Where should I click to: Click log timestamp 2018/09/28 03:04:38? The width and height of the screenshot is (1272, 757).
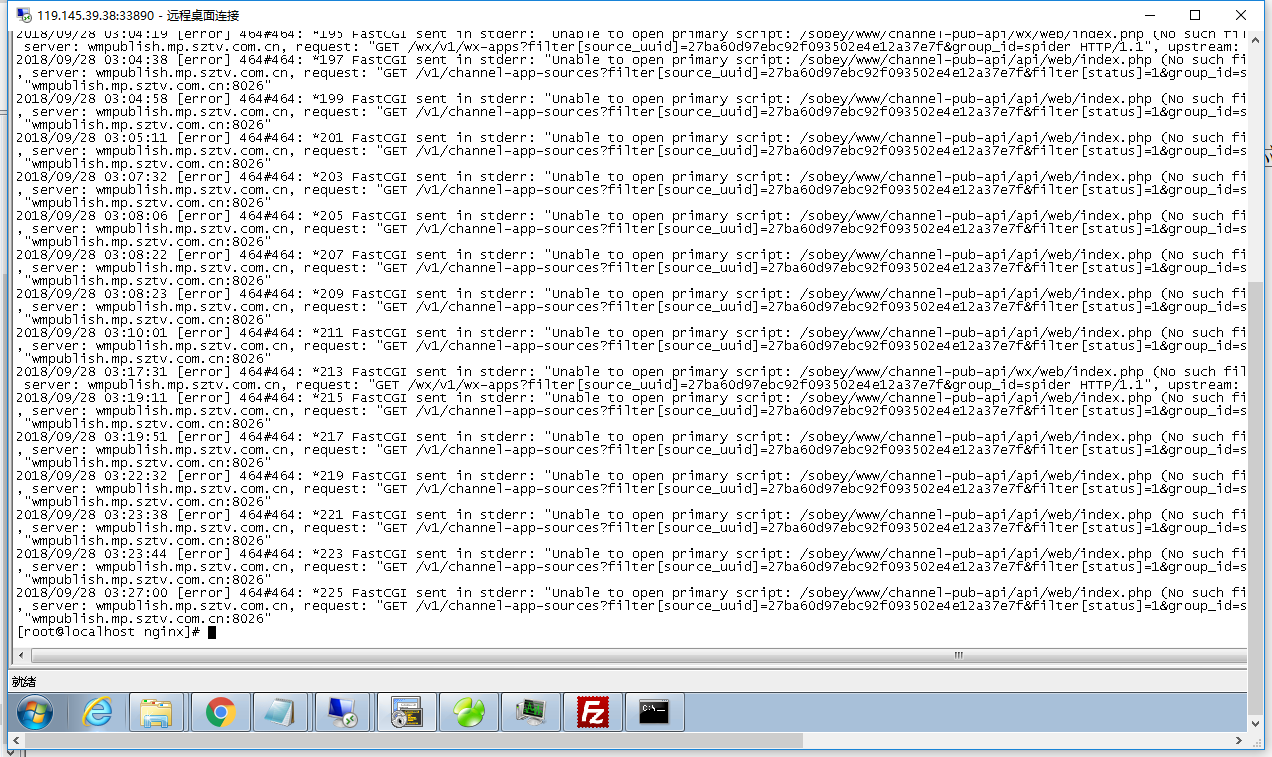pyautogui.click(x=91, y=60)
